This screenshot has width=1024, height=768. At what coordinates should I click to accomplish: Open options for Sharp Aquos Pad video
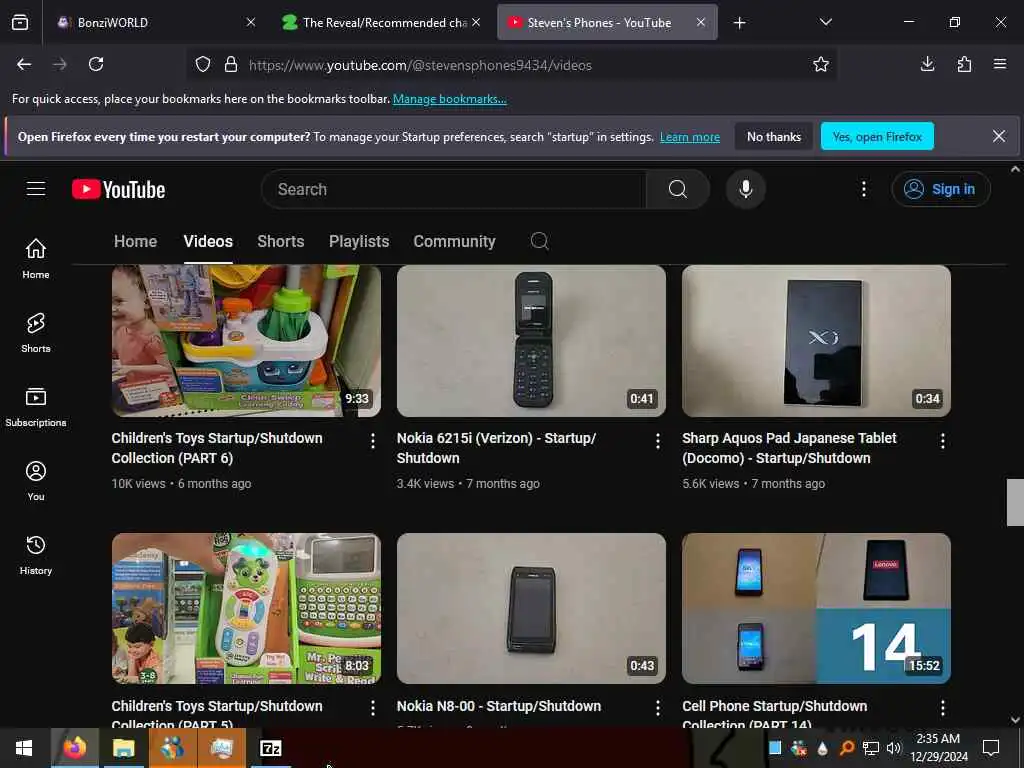(942, 441)
